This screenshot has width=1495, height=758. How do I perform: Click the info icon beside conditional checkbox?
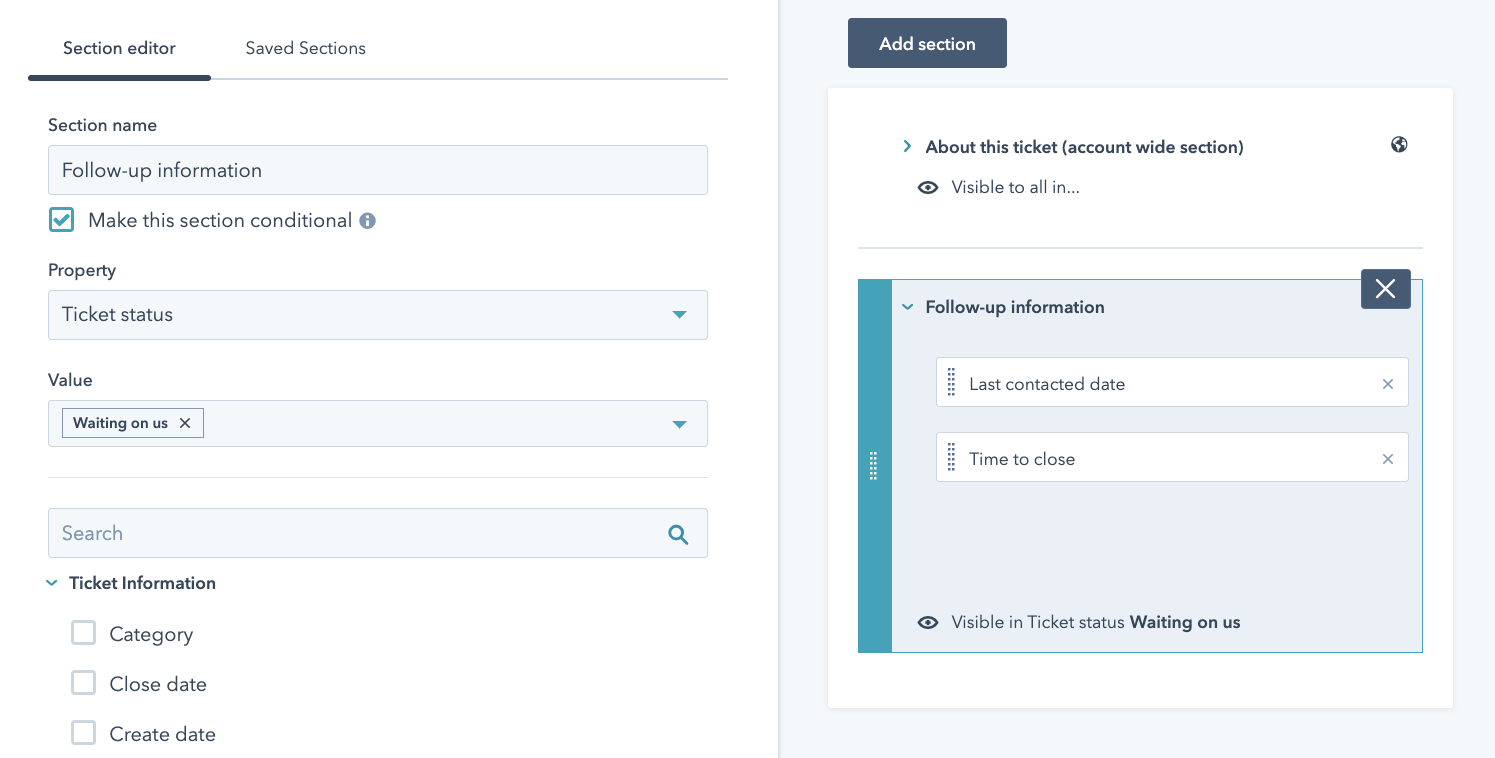tap(367, 221)
